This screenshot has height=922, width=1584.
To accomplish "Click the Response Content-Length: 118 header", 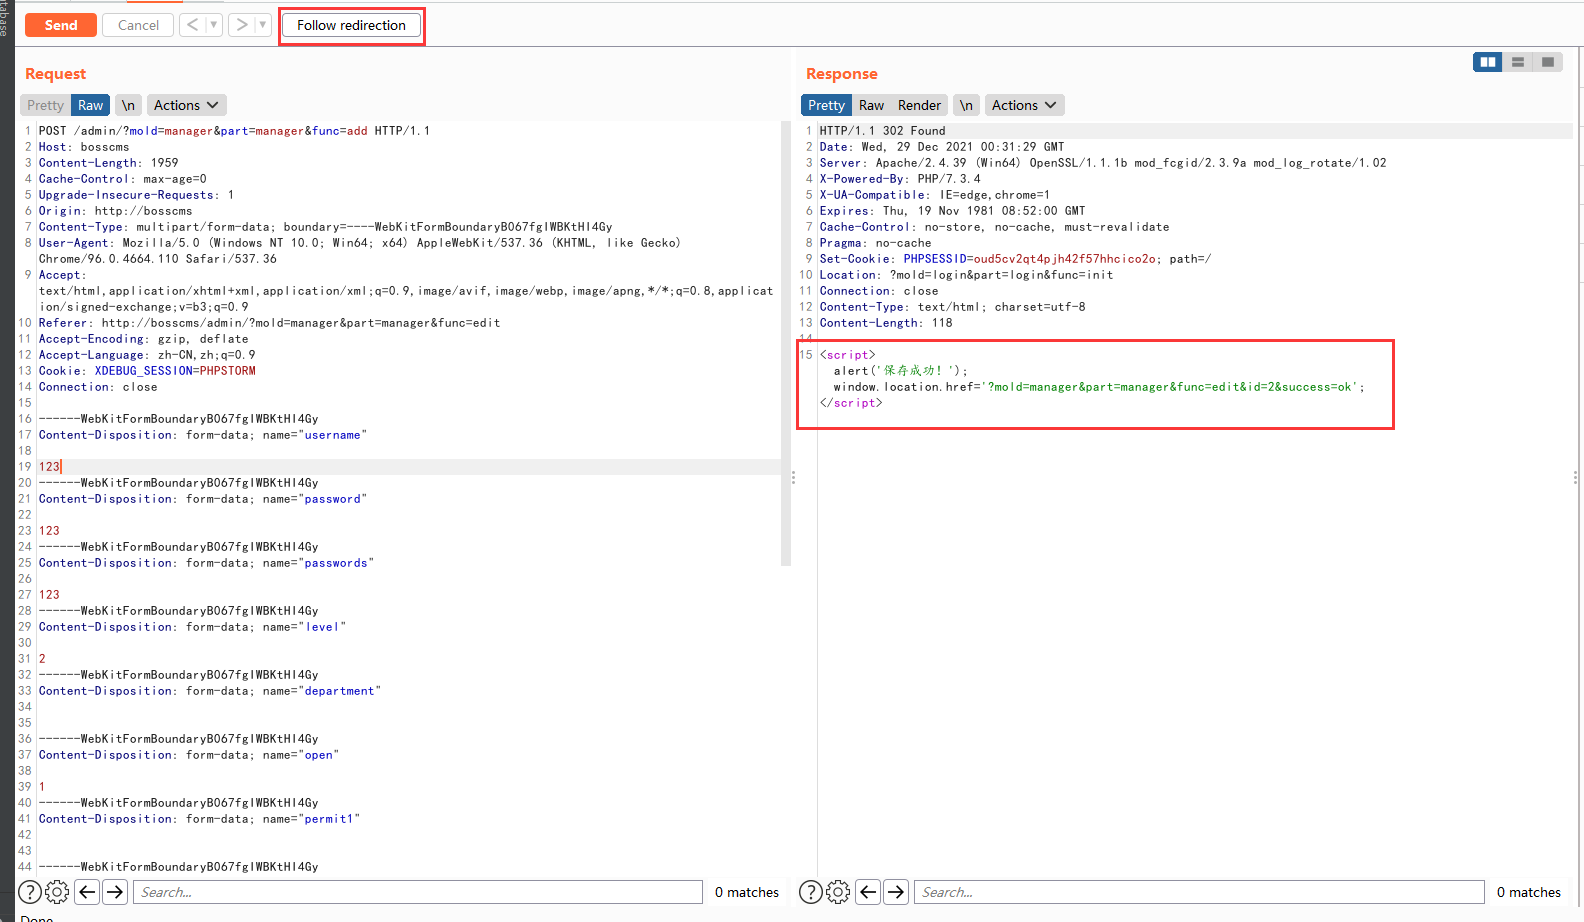I will 886,323.
